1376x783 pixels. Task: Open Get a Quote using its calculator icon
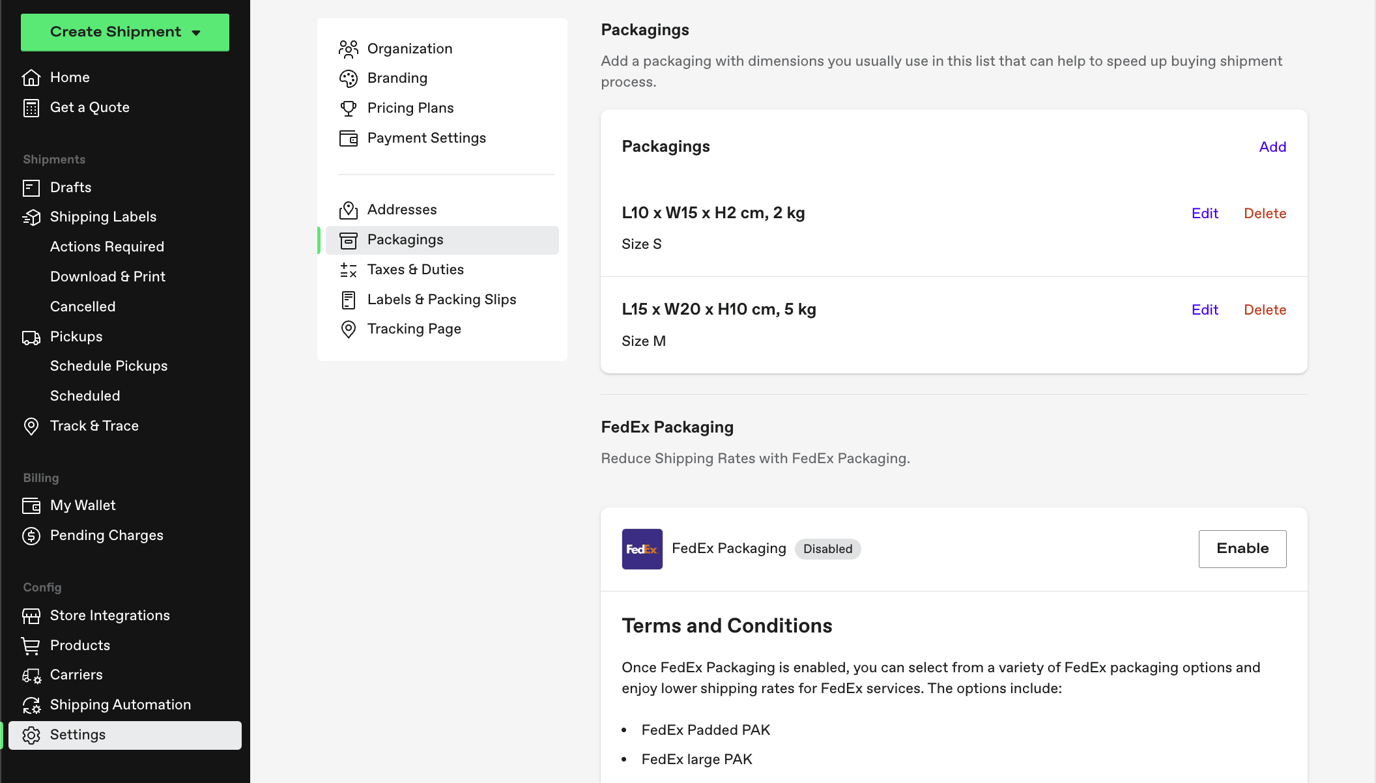[31, 107]
